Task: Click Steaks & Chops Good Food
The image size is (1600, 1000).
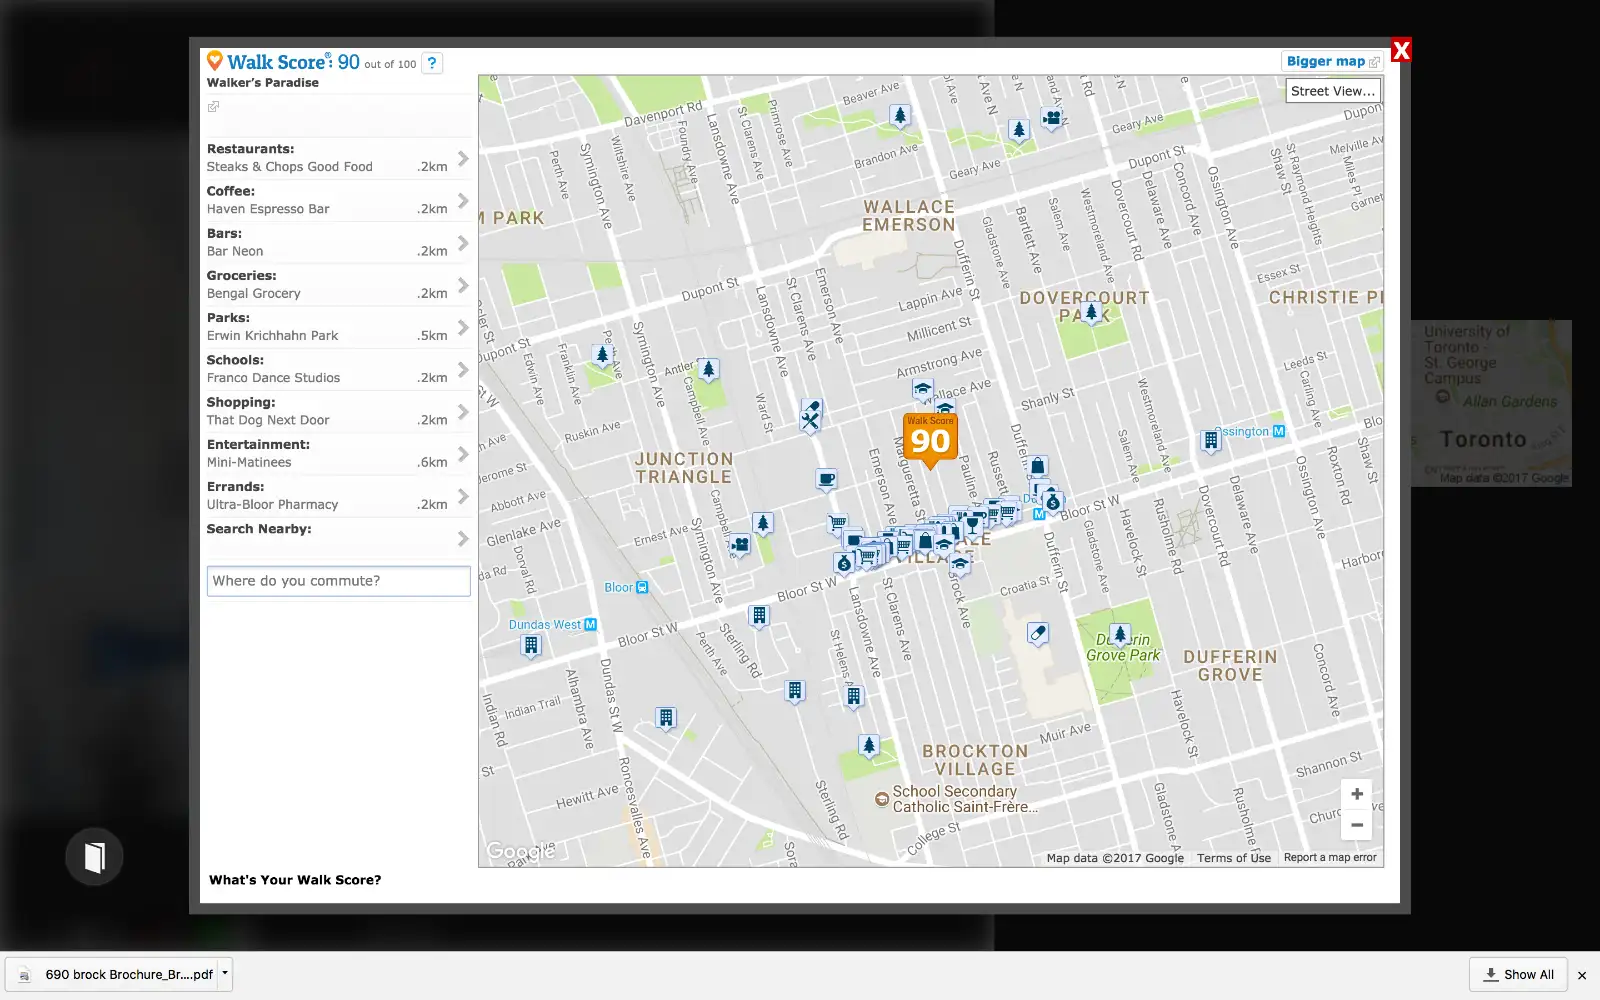Action: point(290,167)
